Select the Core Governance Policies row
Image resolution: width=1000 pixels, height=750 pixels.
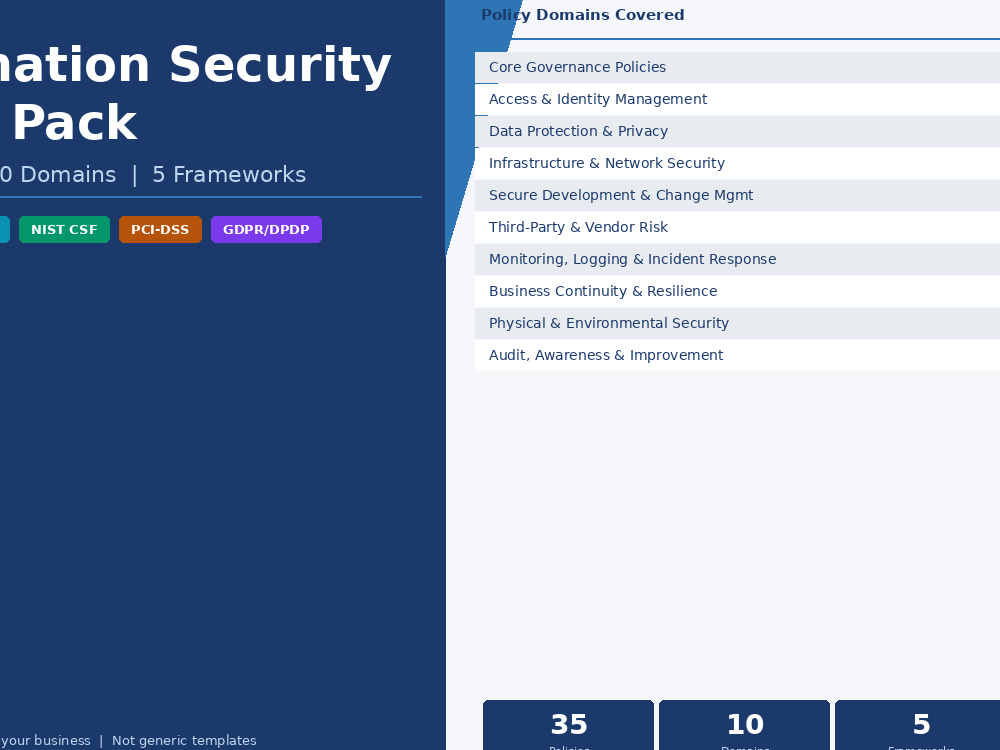(x=737, y=68)
